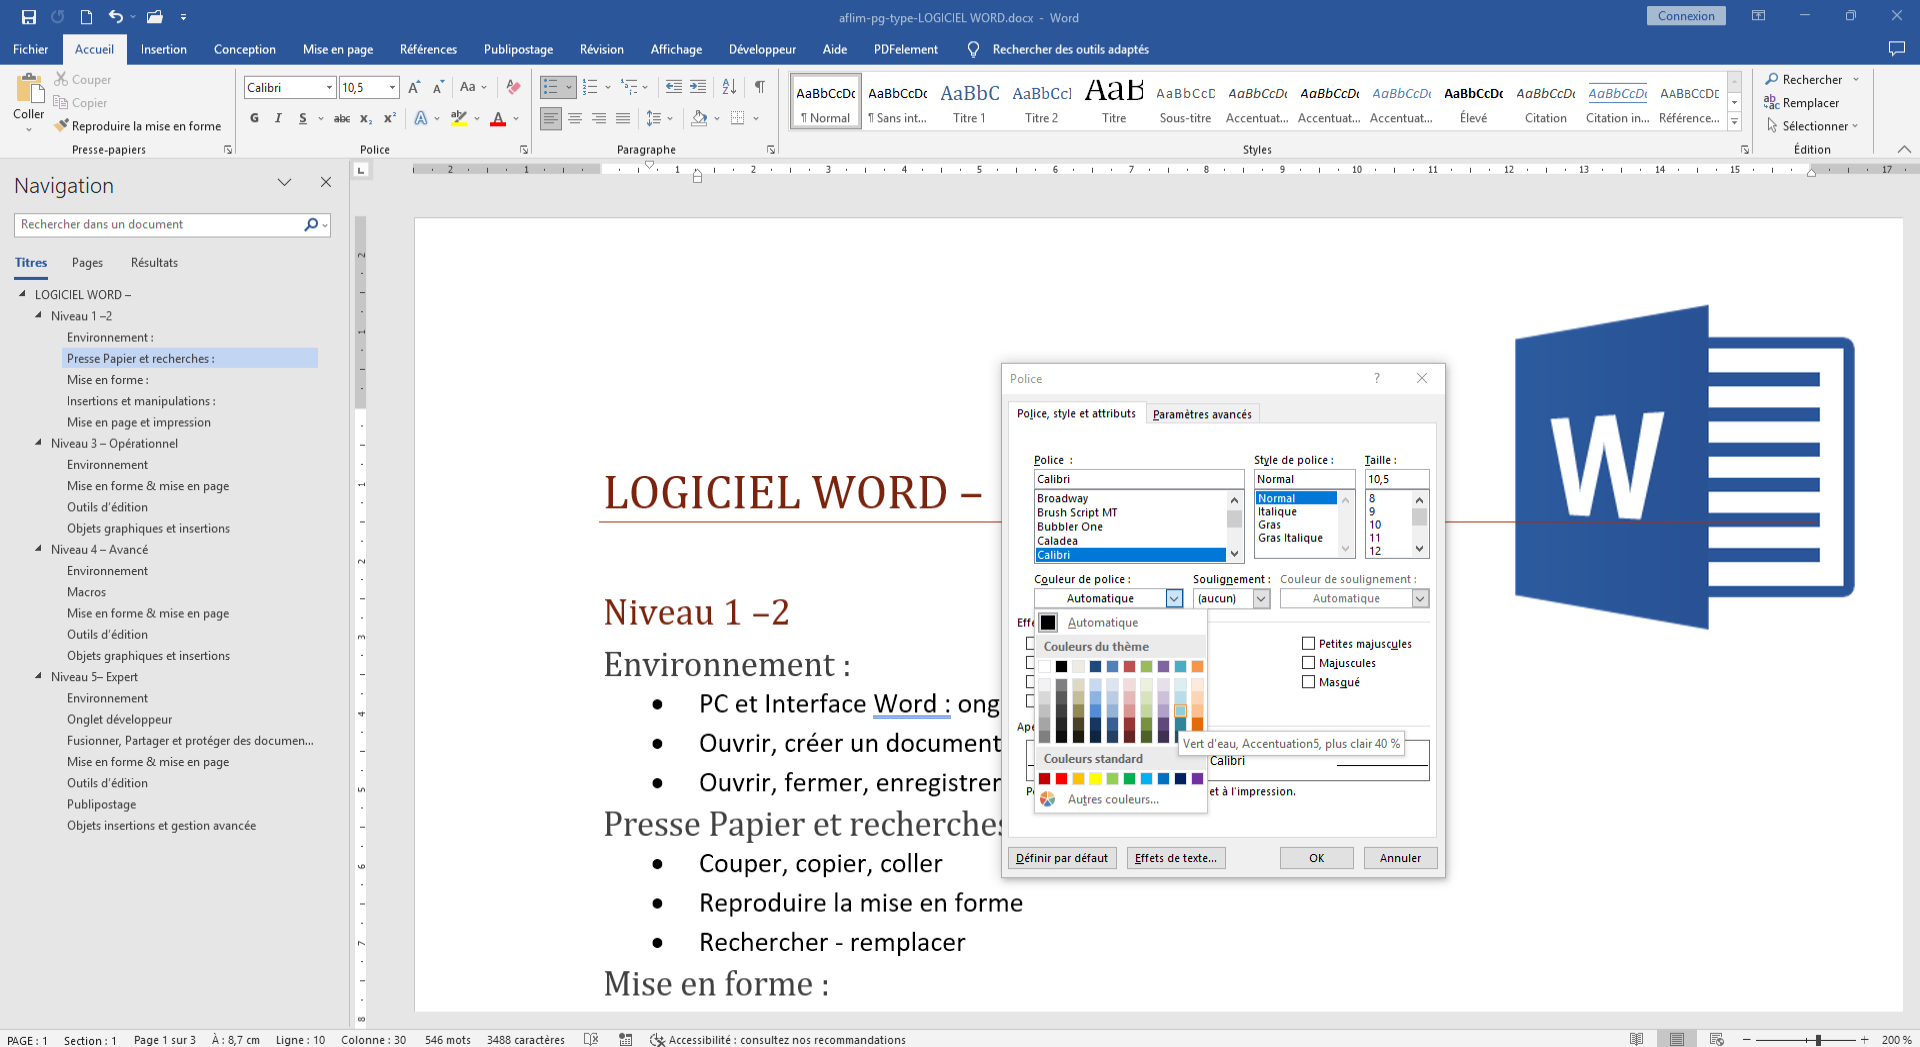Screen dimensions: 1920x1047
Task: Open the Mise en page tab
Action: click(338, 49)
